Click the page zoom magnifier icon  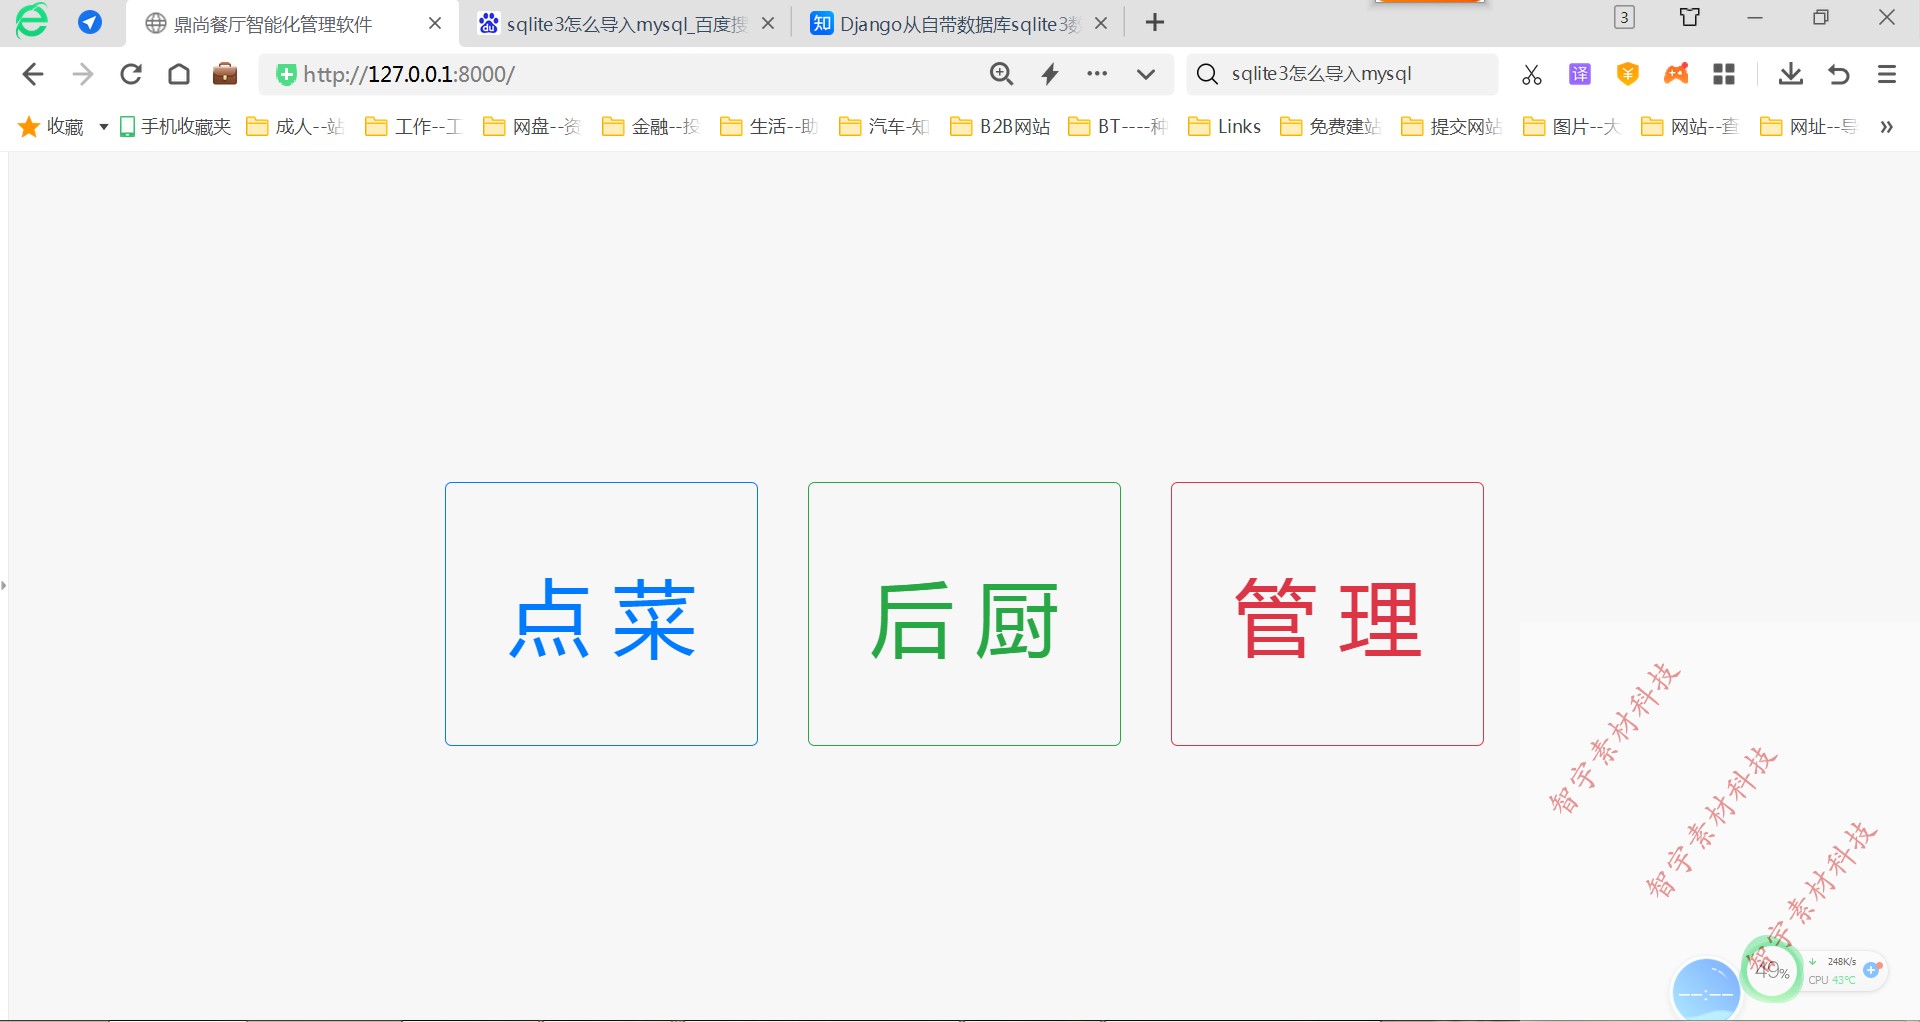click(1001, 74)
